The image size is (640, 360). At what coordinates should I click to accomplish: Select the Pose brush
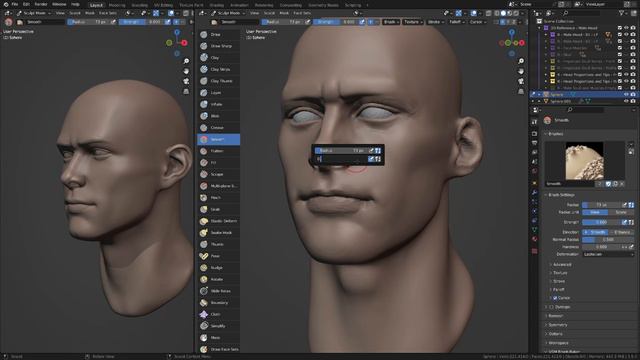218,256
